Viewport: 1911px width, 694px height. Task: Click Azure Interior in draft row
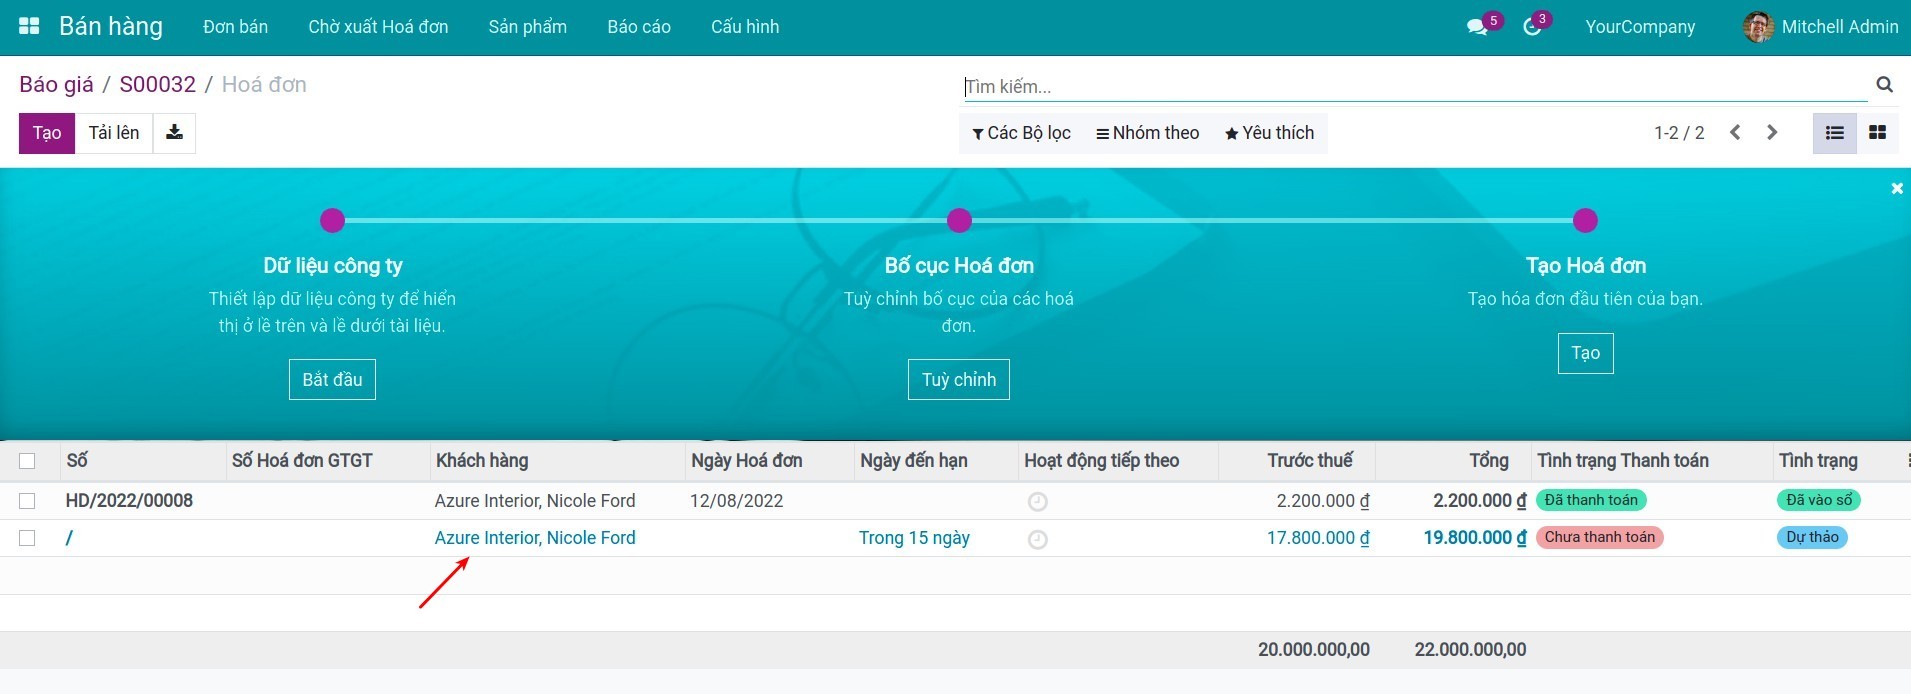click(x=535, y=538)
